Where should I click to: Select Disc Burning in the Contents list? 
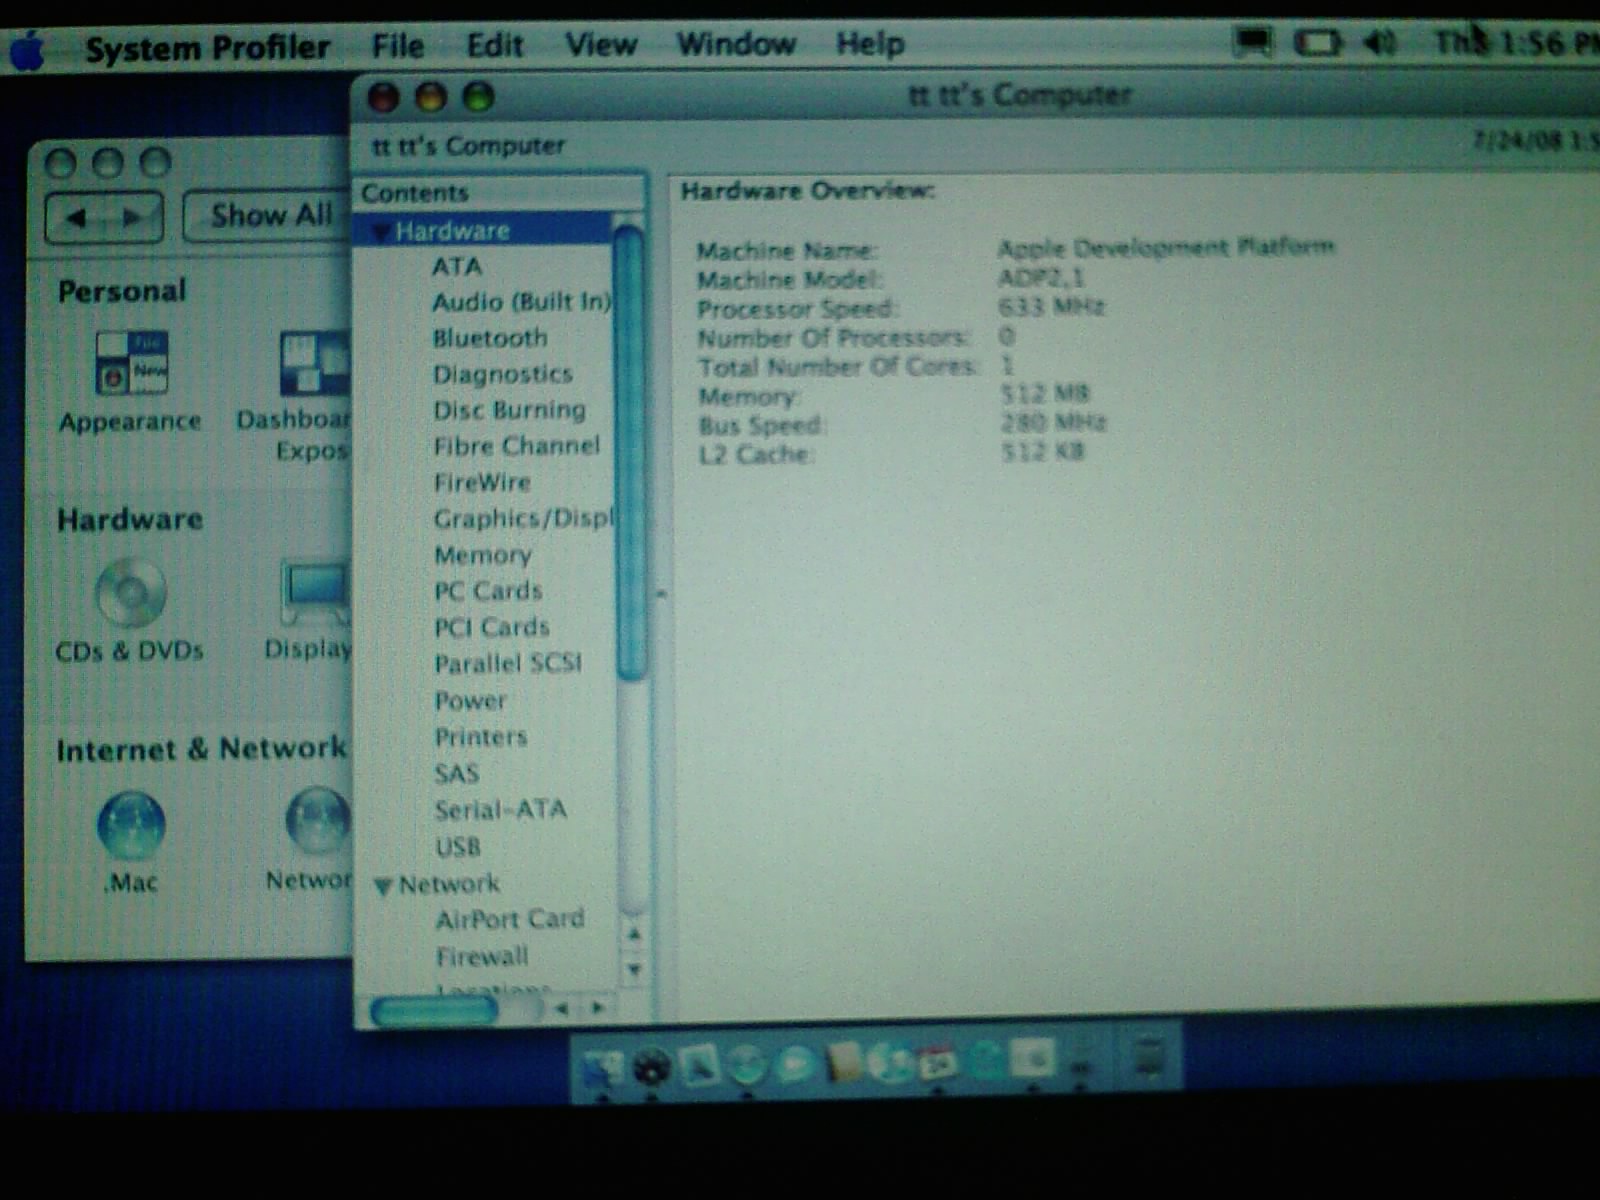(510, 410)
